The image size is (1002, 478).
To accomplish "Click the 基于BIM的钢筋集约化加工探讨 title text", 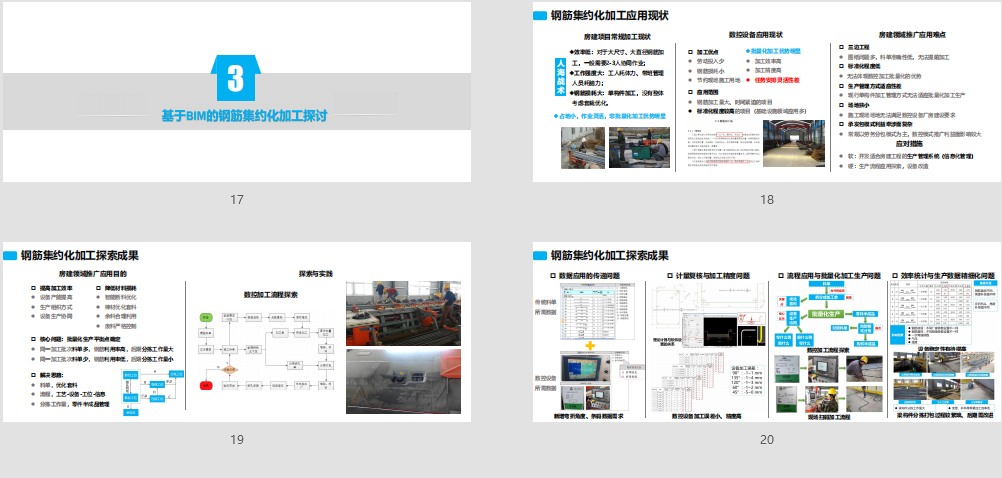I will (245, 116).
